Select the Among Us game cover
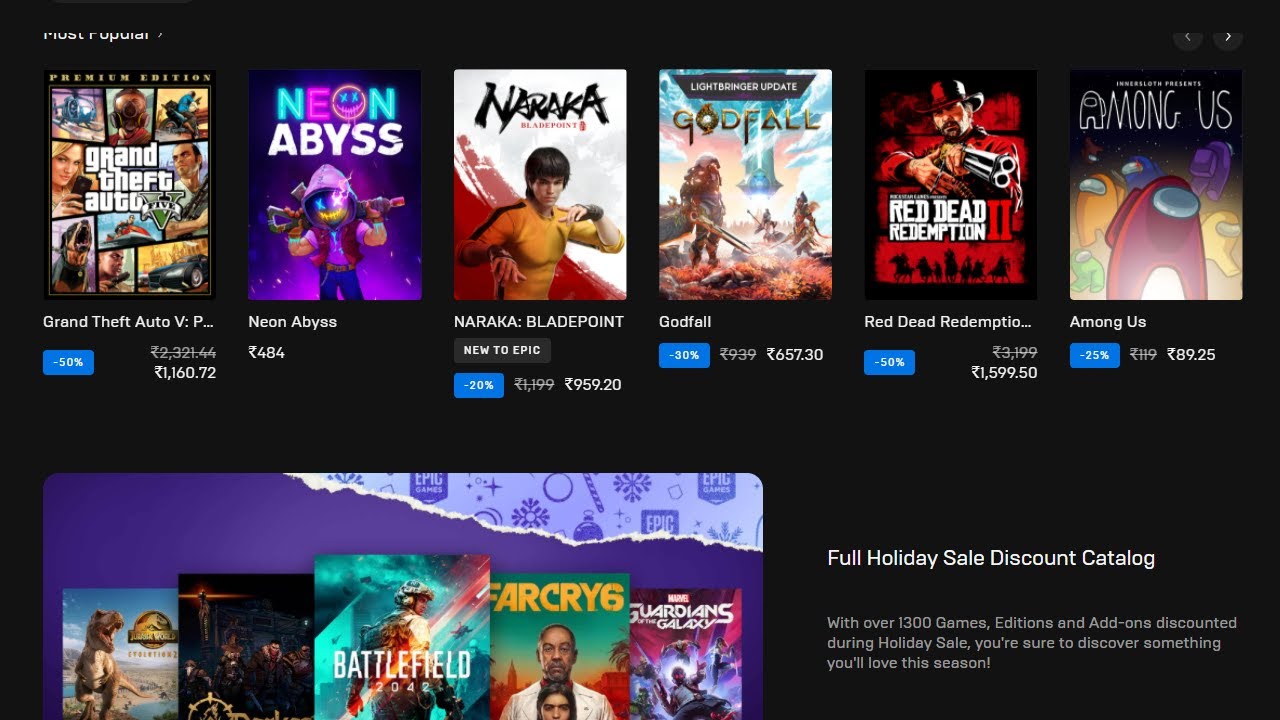 coord(1156,184)
